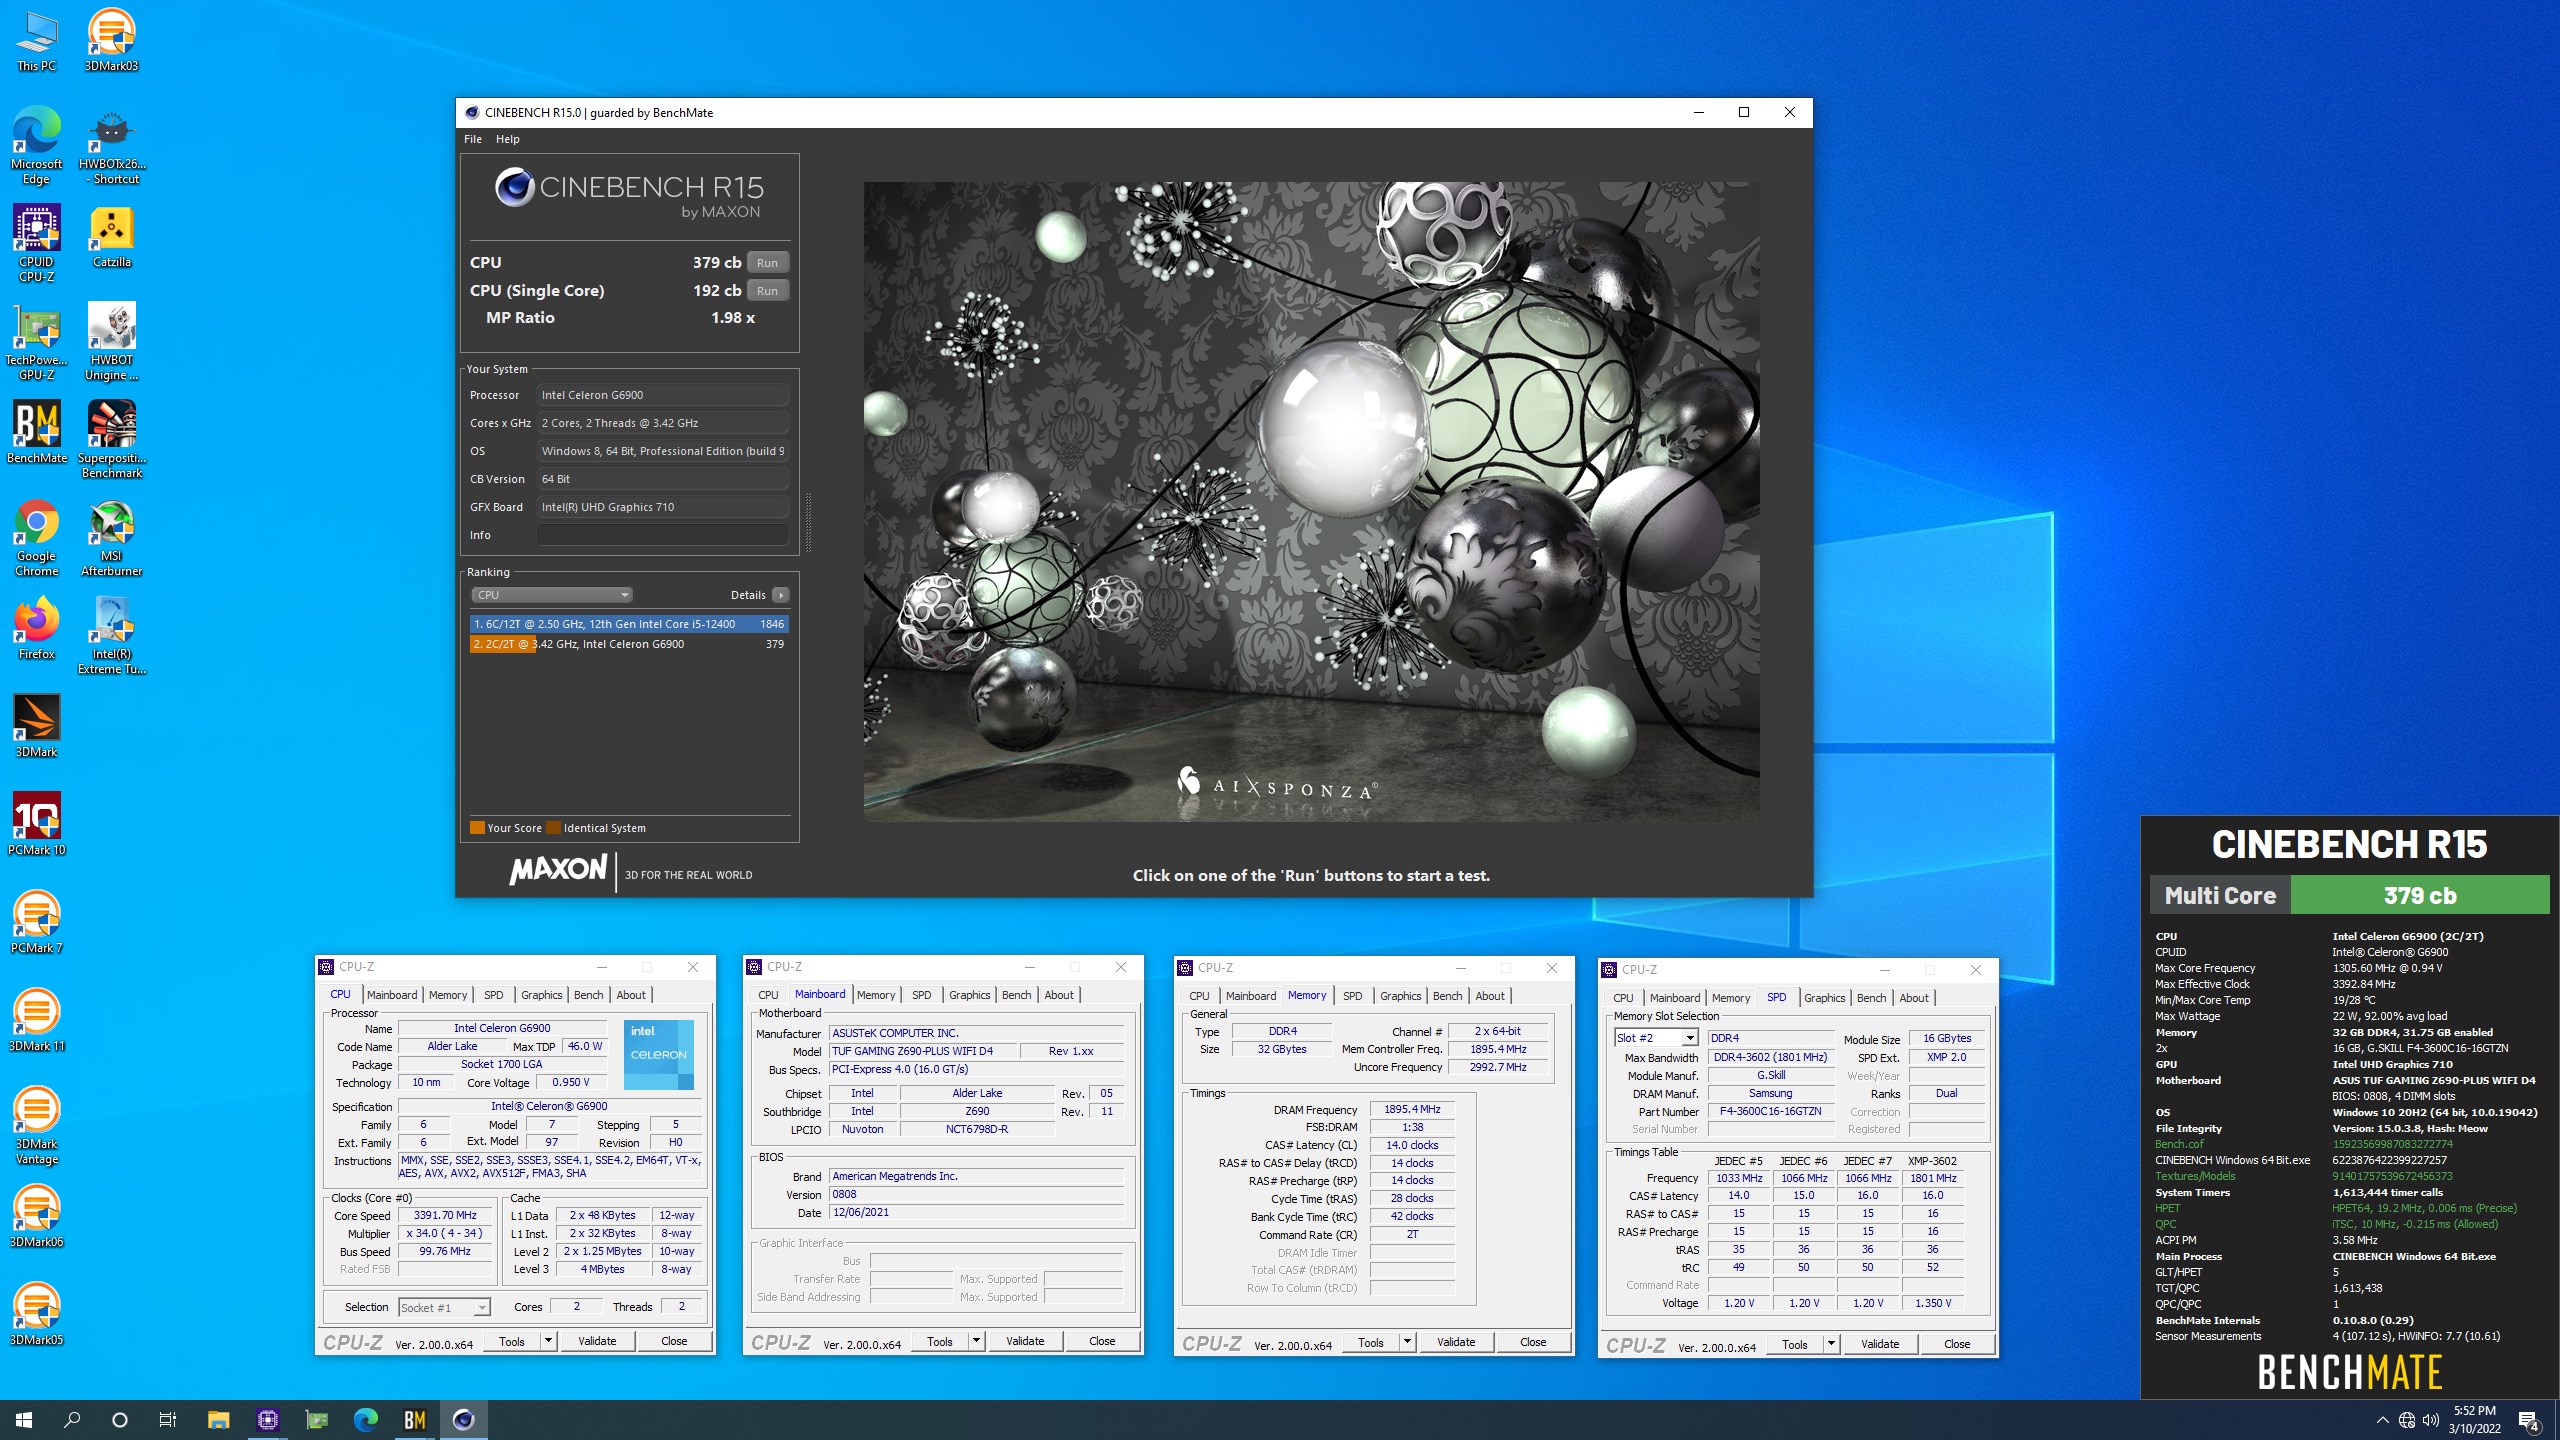Launch the Firefox desktop icon
The height and width of the screenshot is (1440, 2560).
click(x=36, y=629)
